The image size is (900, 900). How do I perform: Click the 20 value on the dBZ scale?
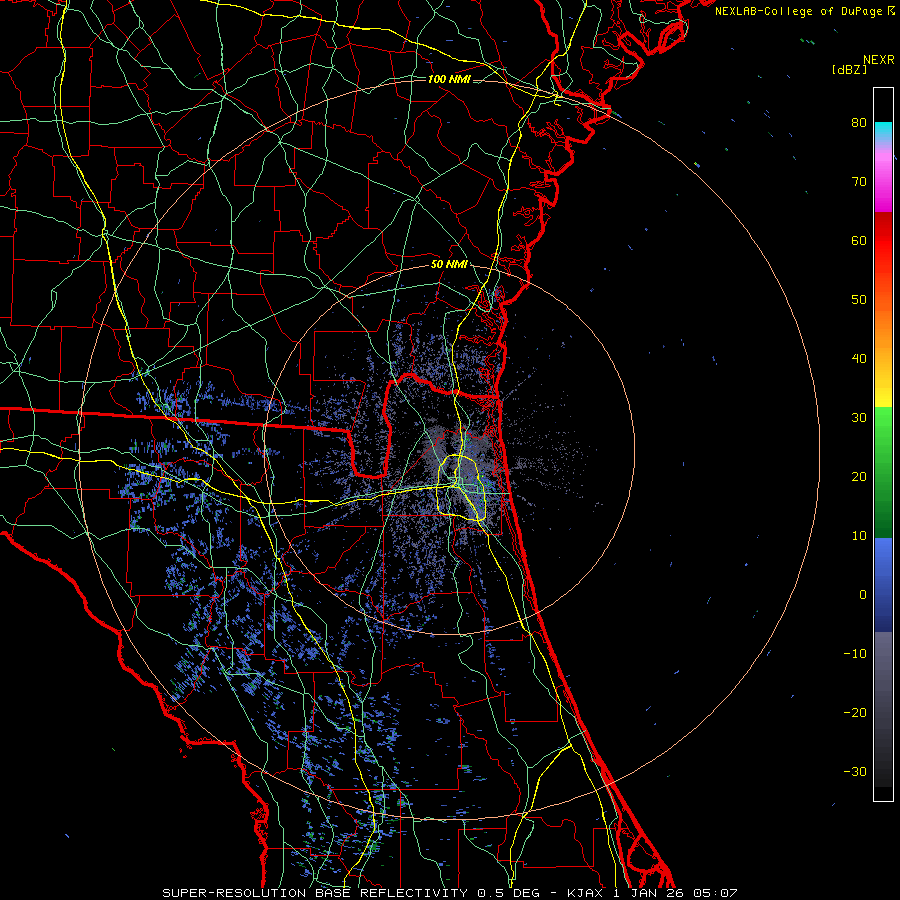859,476
